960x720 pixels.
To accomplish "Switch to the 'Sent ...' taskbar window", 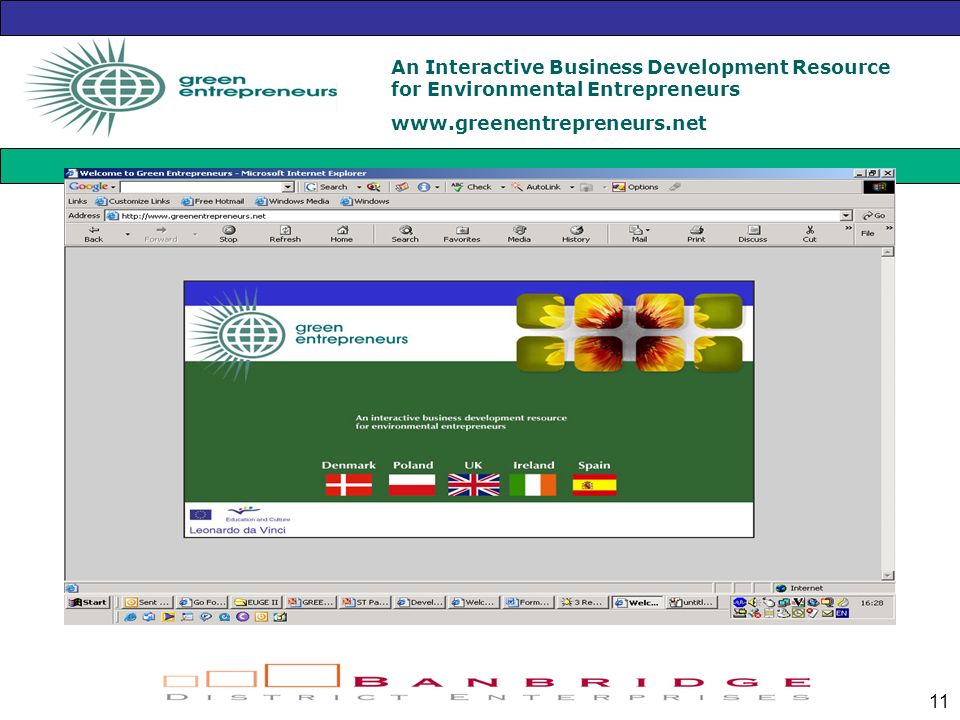I will [x=147, y=602].
